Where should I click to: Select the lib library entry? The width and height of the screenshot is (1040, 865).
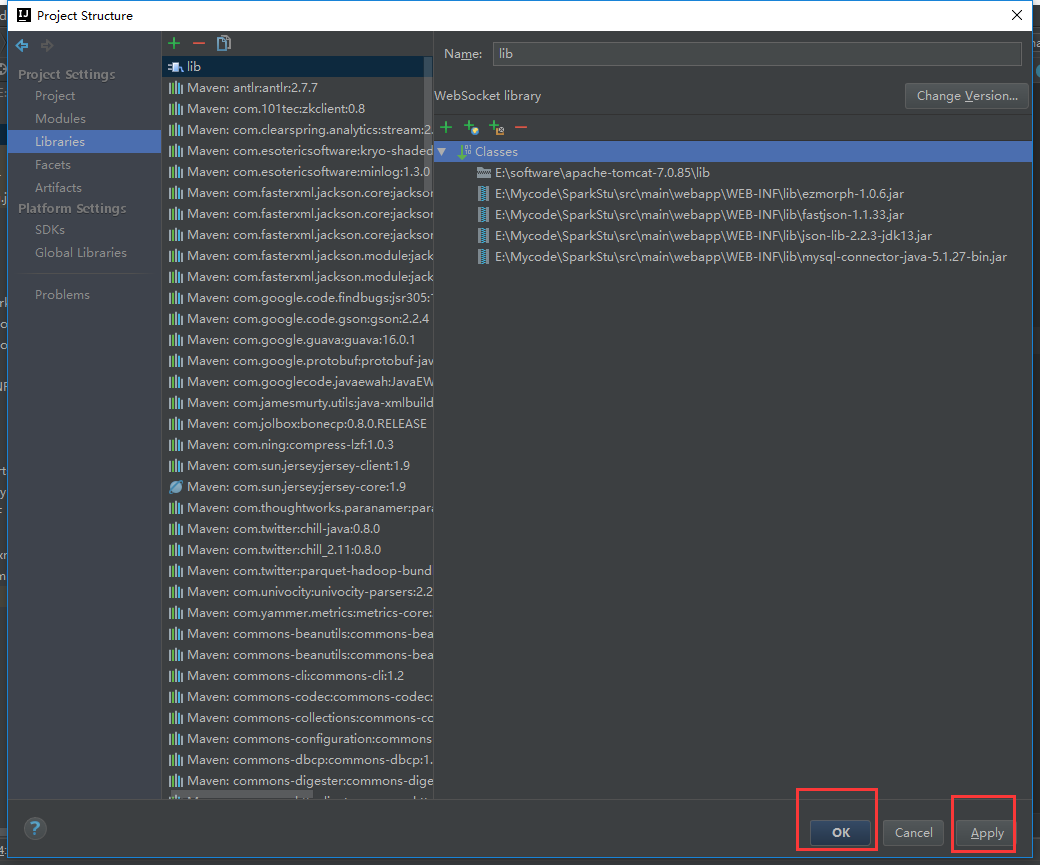click(x=297, y=66)
